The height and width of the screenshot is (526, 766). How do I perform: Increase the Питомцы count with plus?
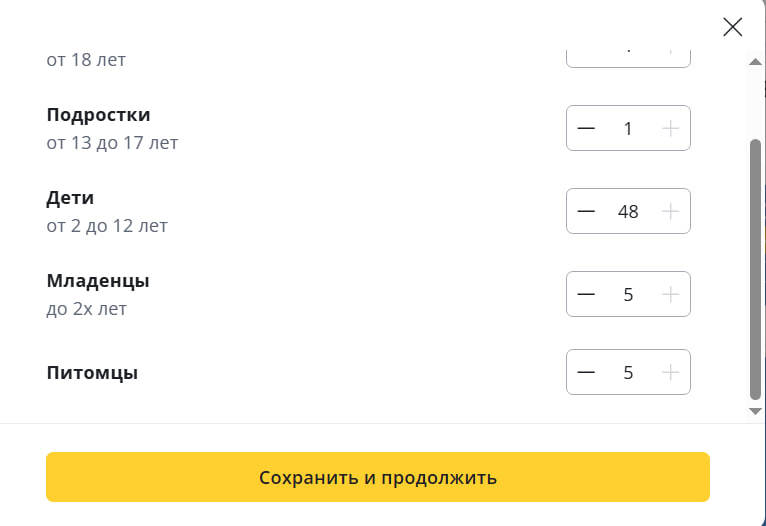pyautogui.click(x=671, y=372)
